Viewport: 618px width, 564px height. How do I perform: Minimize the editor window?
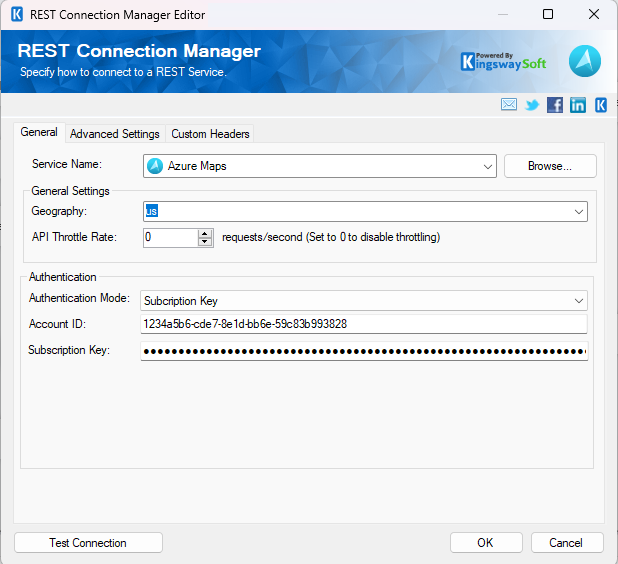[x=503, y=15]
